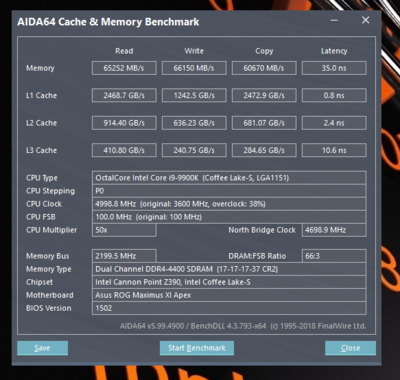Click the North Bridge Clock 4698.9 MHz field
The image size is (400, 380).
click(334, 230)
